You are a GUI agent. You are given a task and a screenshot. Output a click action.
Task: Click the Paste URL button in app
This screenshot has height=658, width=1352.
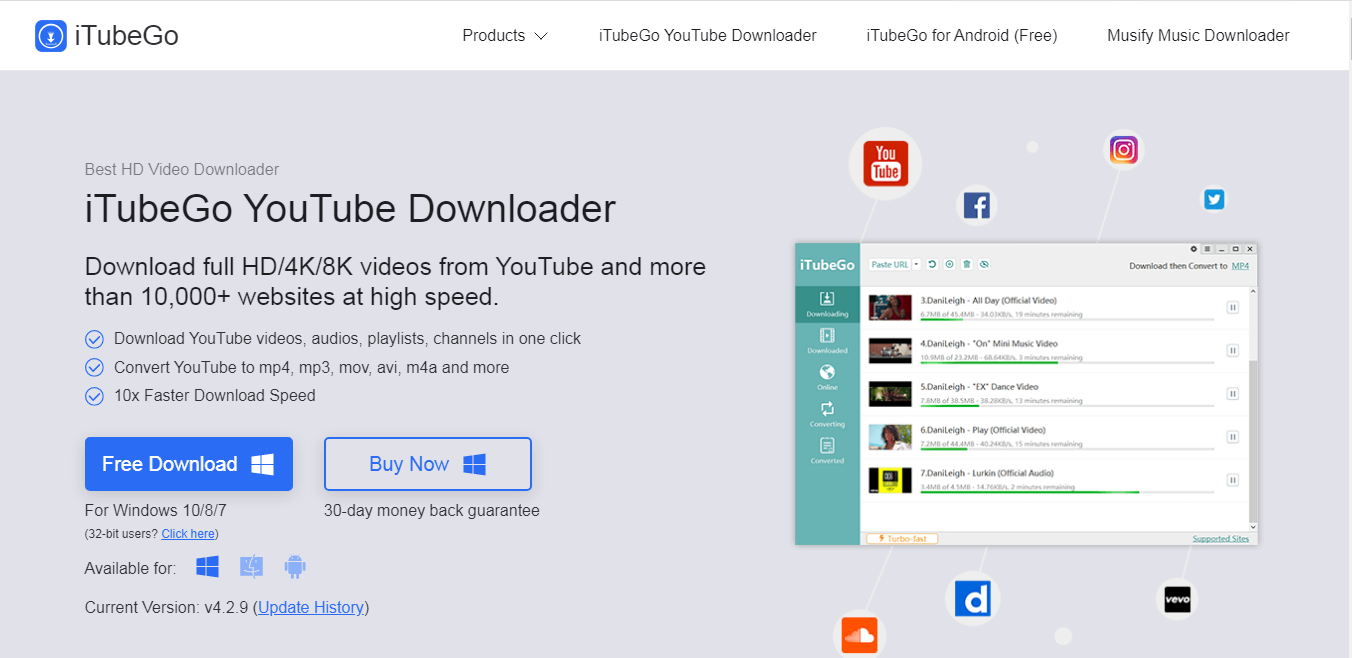(889, 265)
